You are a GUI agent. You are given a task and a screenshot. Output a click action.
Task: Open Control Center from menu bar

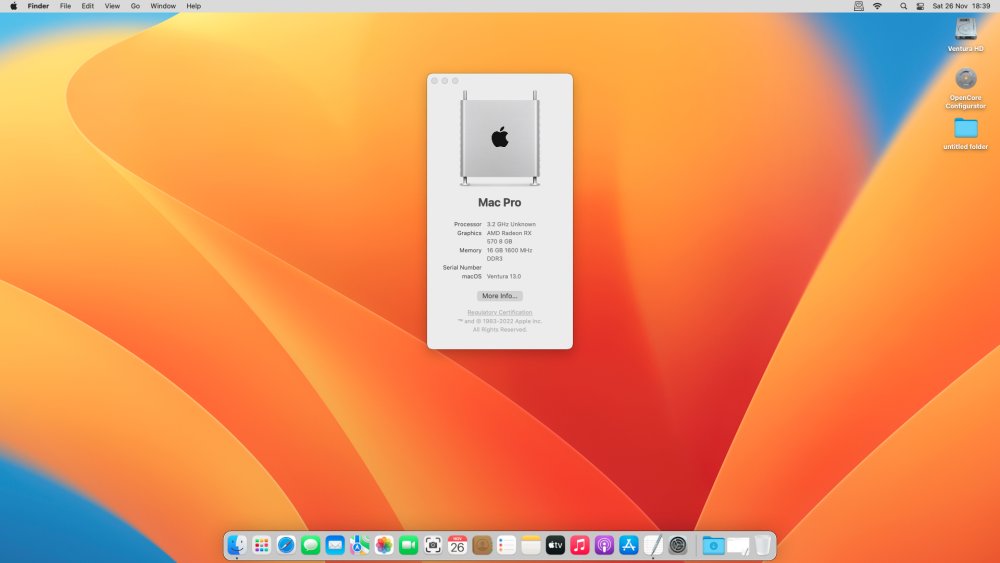click(920, 6)
